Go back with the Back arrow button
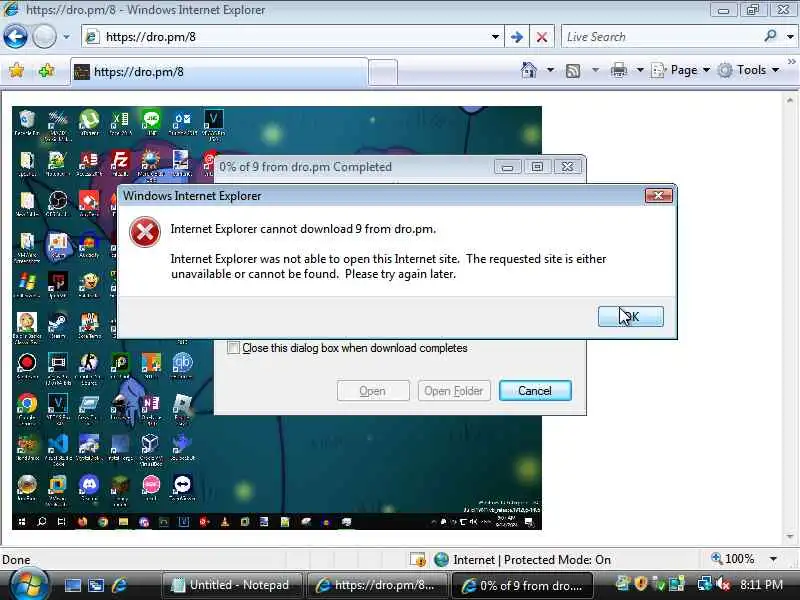800x600 pixels. tap(15, 37)
